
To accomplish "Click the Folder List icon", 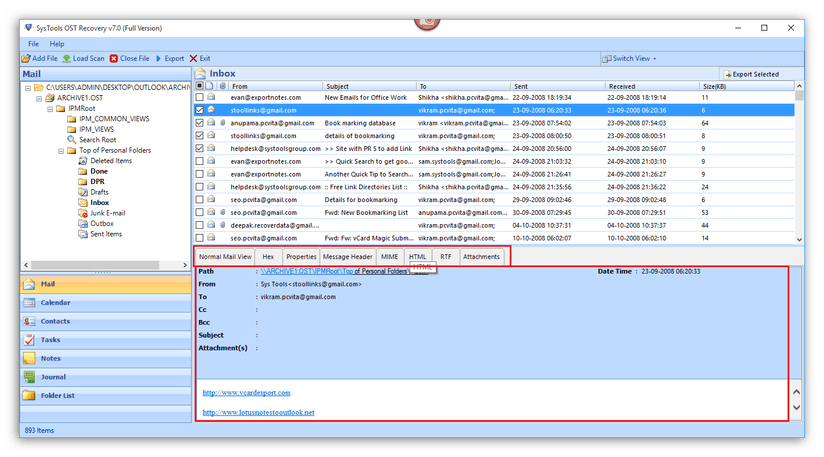I will tap(29, 396).
